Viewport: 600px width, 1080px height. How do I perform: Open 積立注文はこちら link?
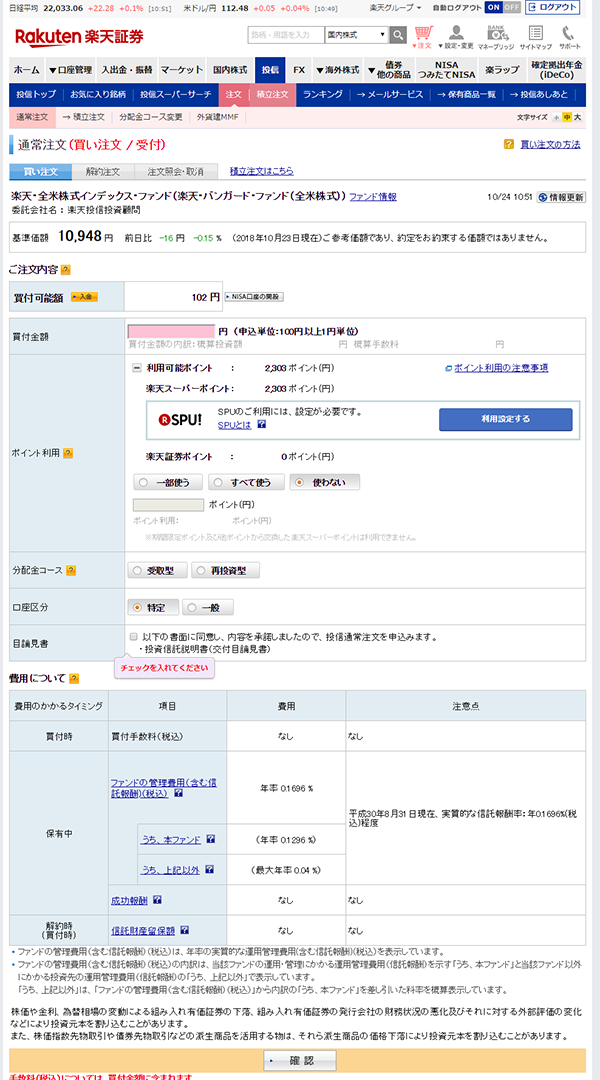point(261,170)
